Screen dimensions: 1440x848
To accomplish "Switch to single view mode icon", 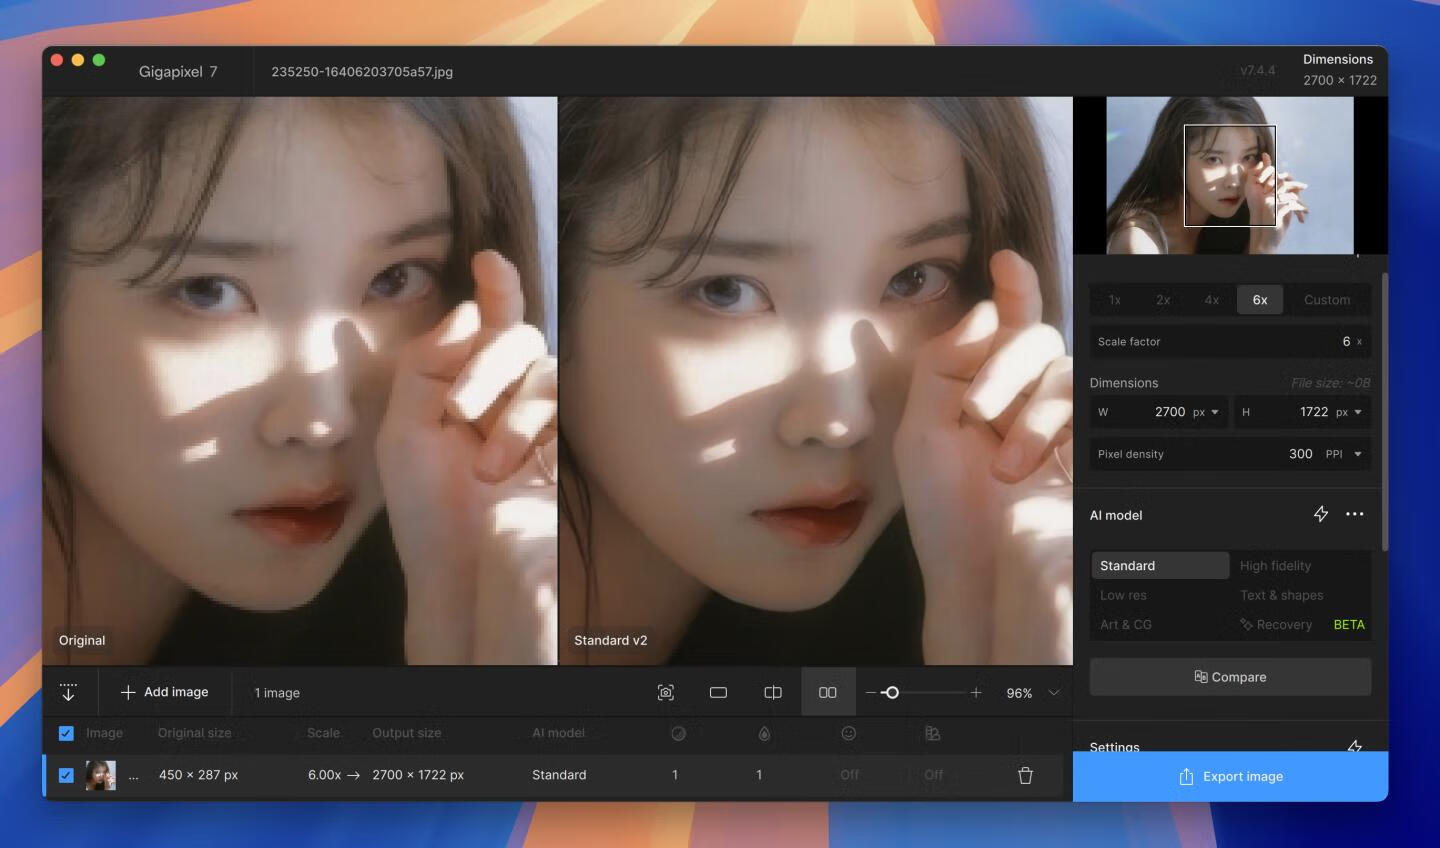I will [x=718, y=692].
